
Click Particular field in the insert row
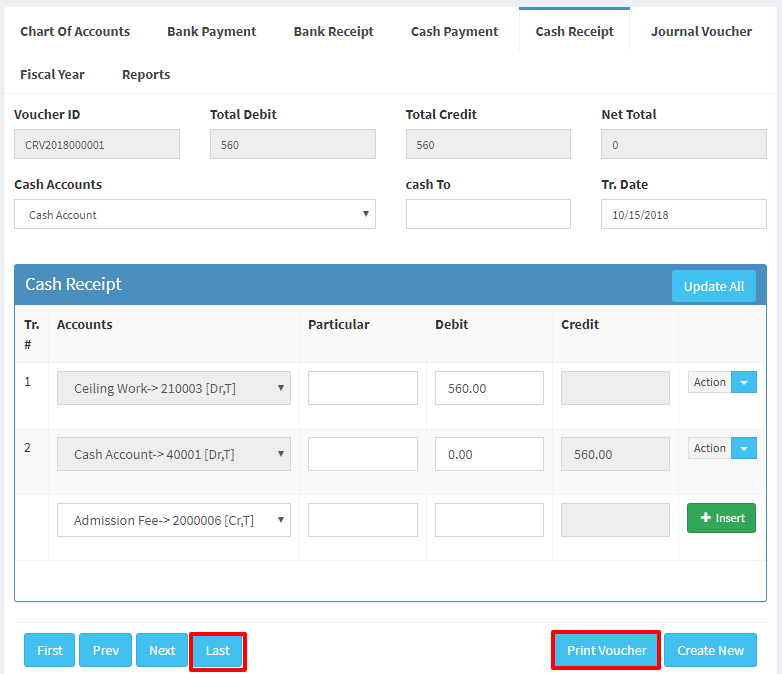pyautogui.click(x=363, y=520)
